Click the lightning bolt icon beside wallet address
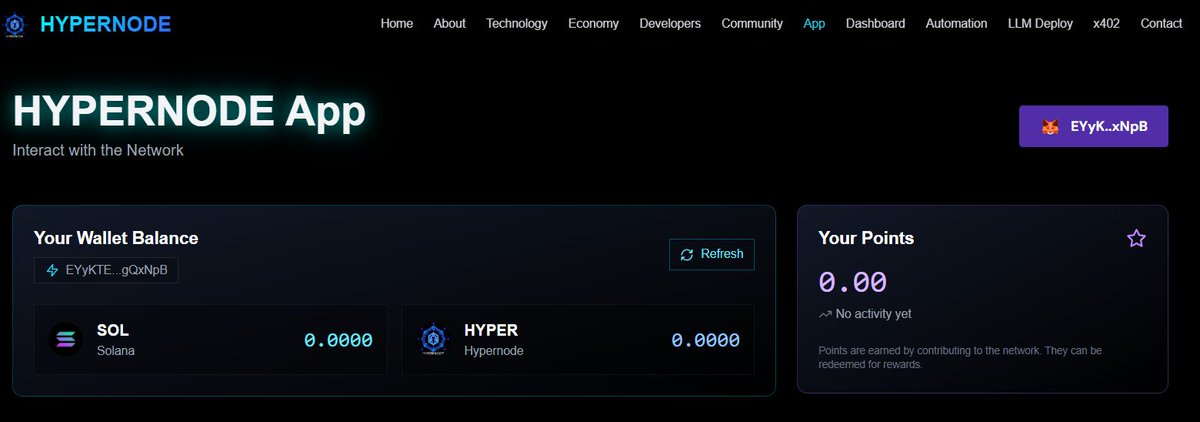 click(52, 270)
